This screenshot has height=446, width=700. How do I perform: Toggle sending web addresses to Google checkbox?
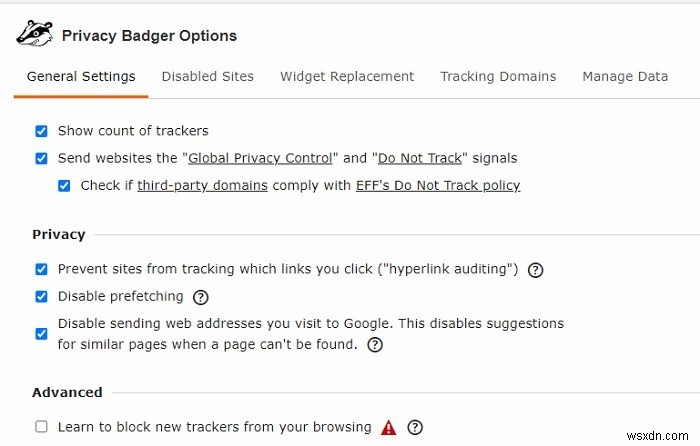[x=41, y=334]
